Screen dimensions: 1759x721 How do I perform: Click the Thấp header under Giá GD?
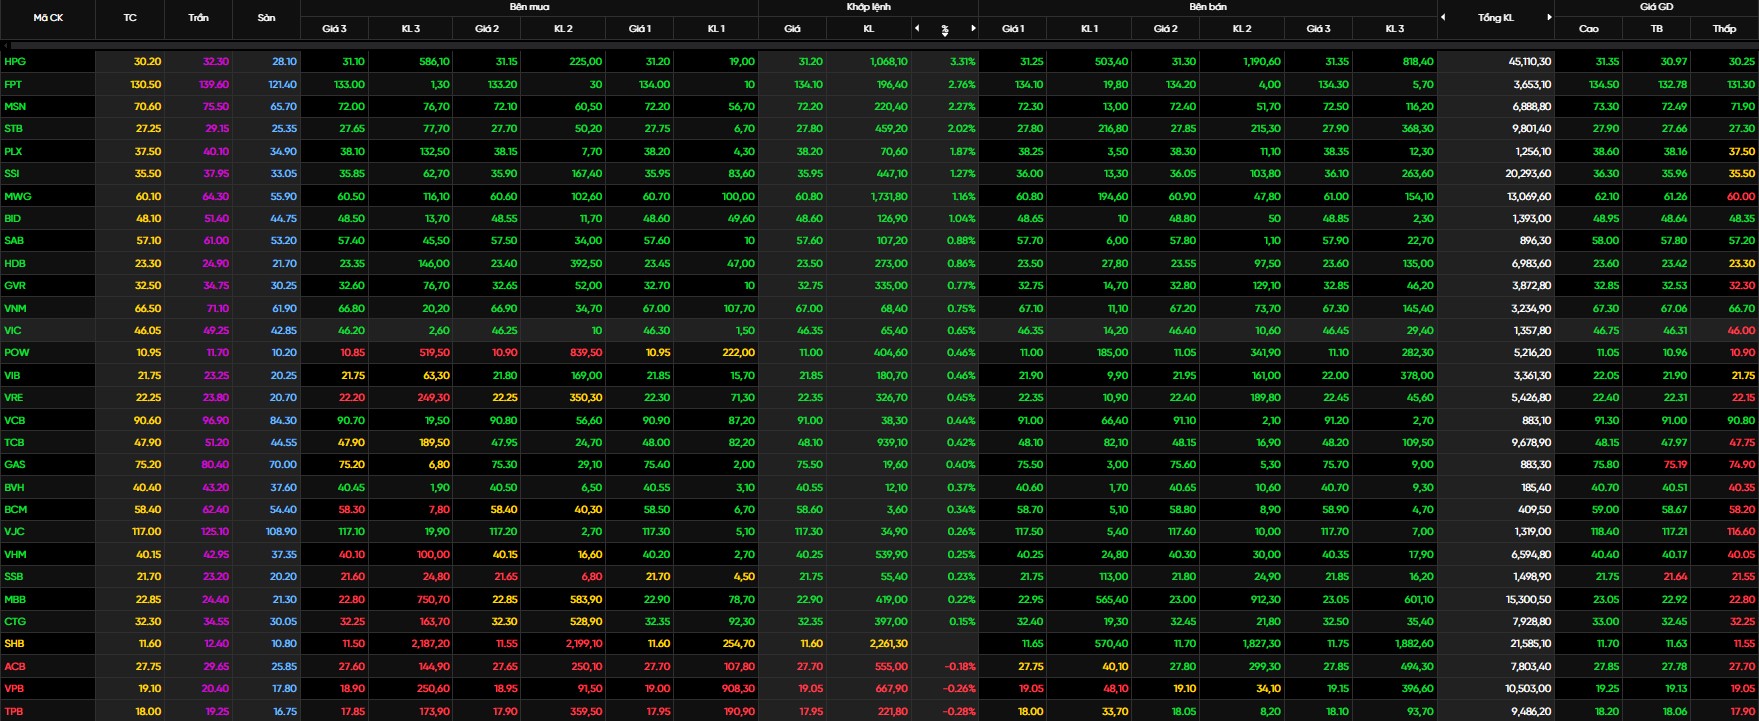[x=1724, y=29]
